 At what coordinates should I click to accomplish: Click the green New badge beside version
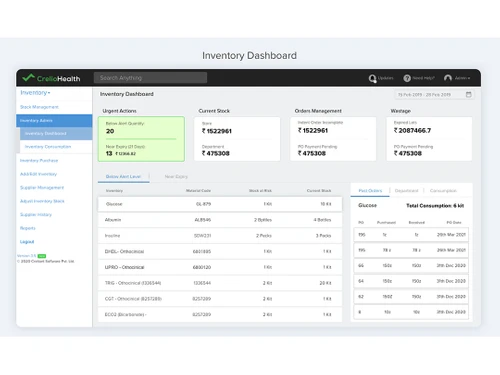(42, 256)
